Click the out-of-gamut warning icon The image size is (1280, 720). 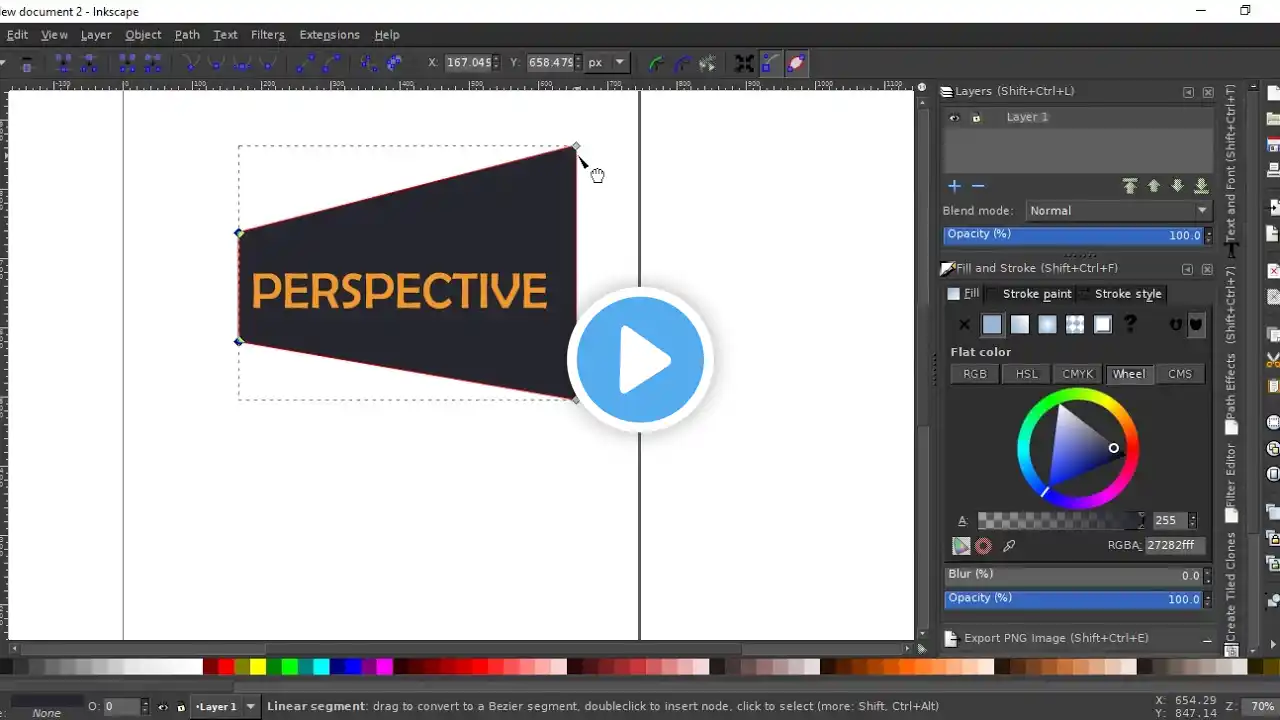coord(983,546)
